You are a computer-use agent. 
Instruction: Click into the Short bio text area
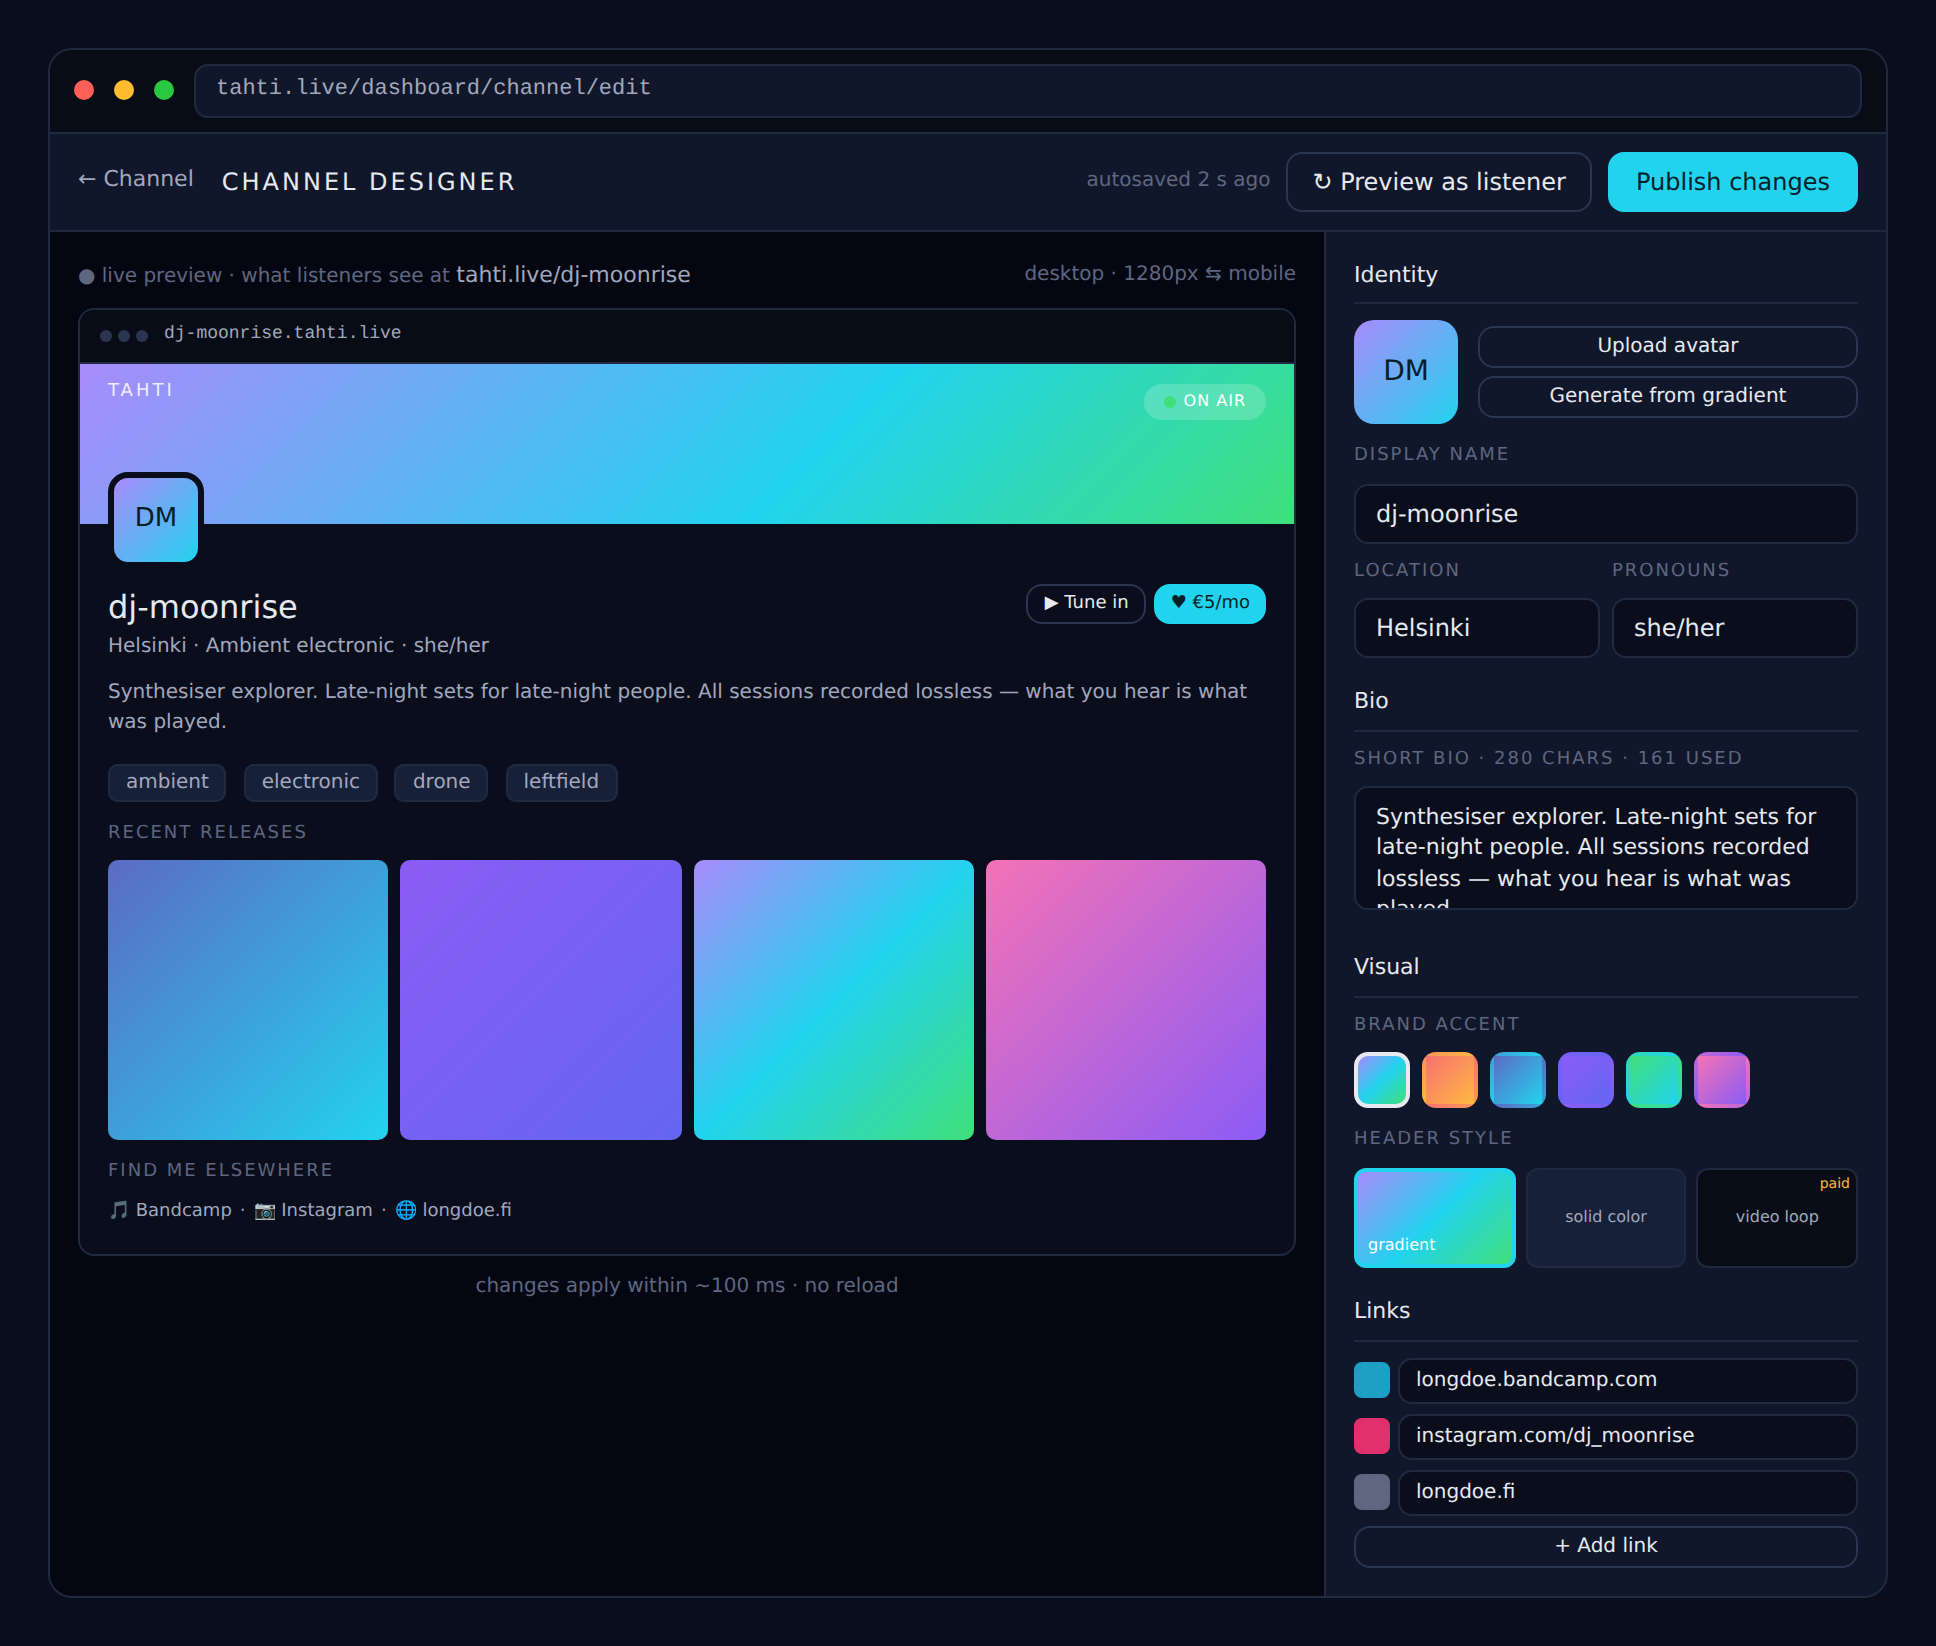point(1605,848)
